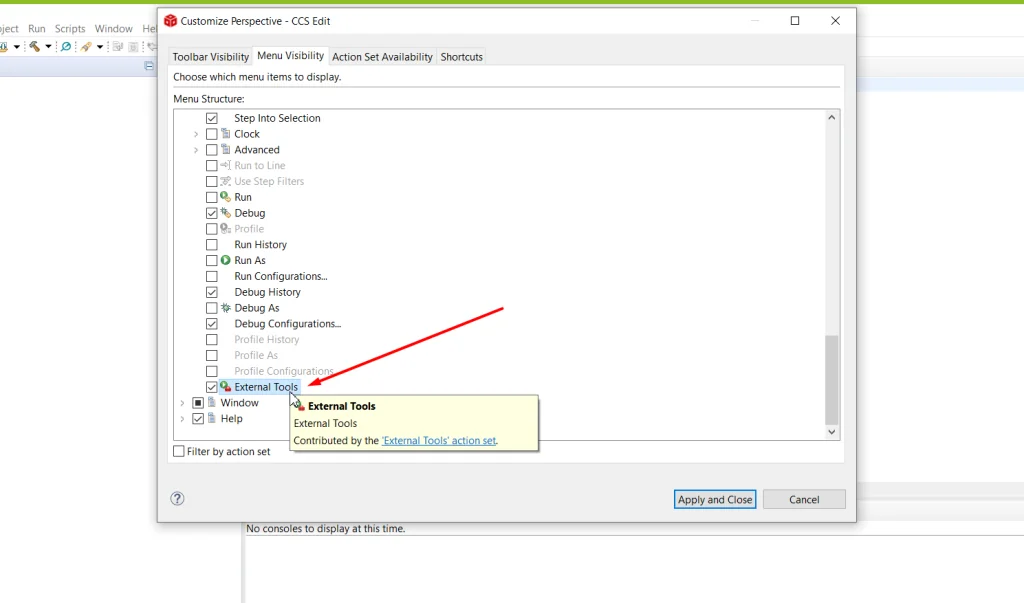Screen dimensions: 1024x603
Task: Switch to the Toolbar Visibility tab
Action: pyautogui.click(x=210, y=57)
